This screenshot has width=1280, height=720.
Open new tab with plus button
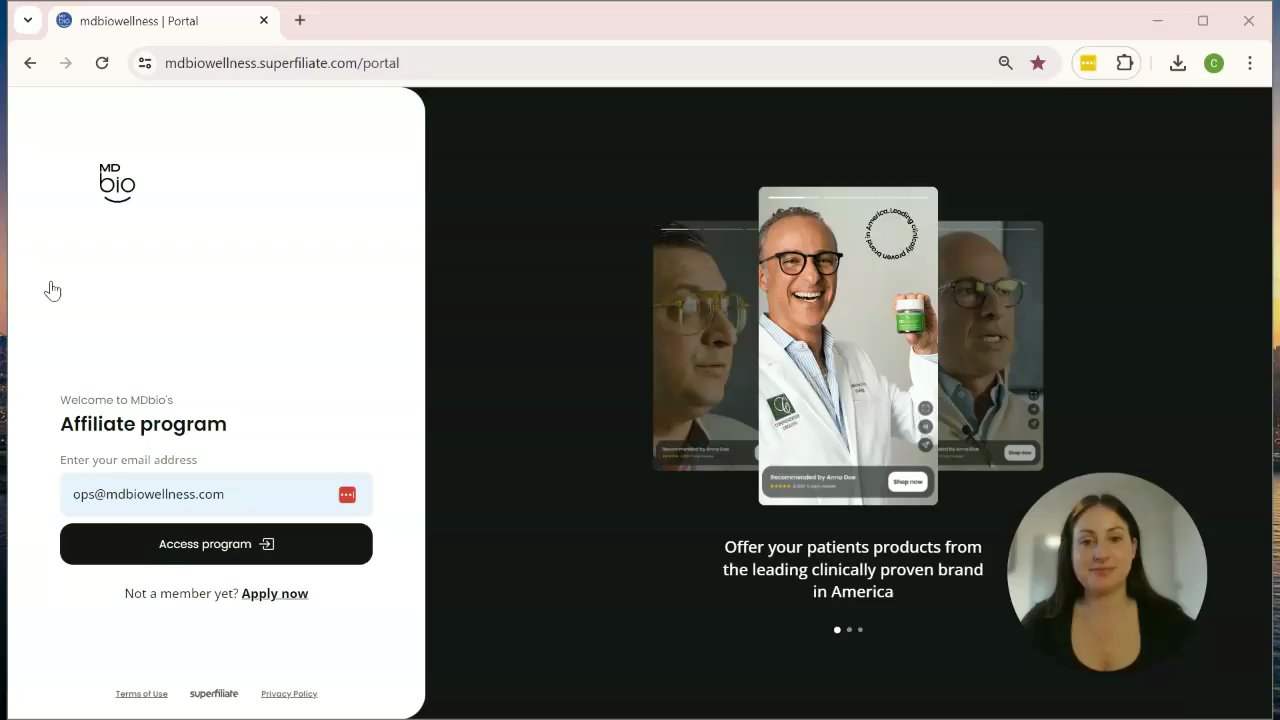click(x=300, y=20)
